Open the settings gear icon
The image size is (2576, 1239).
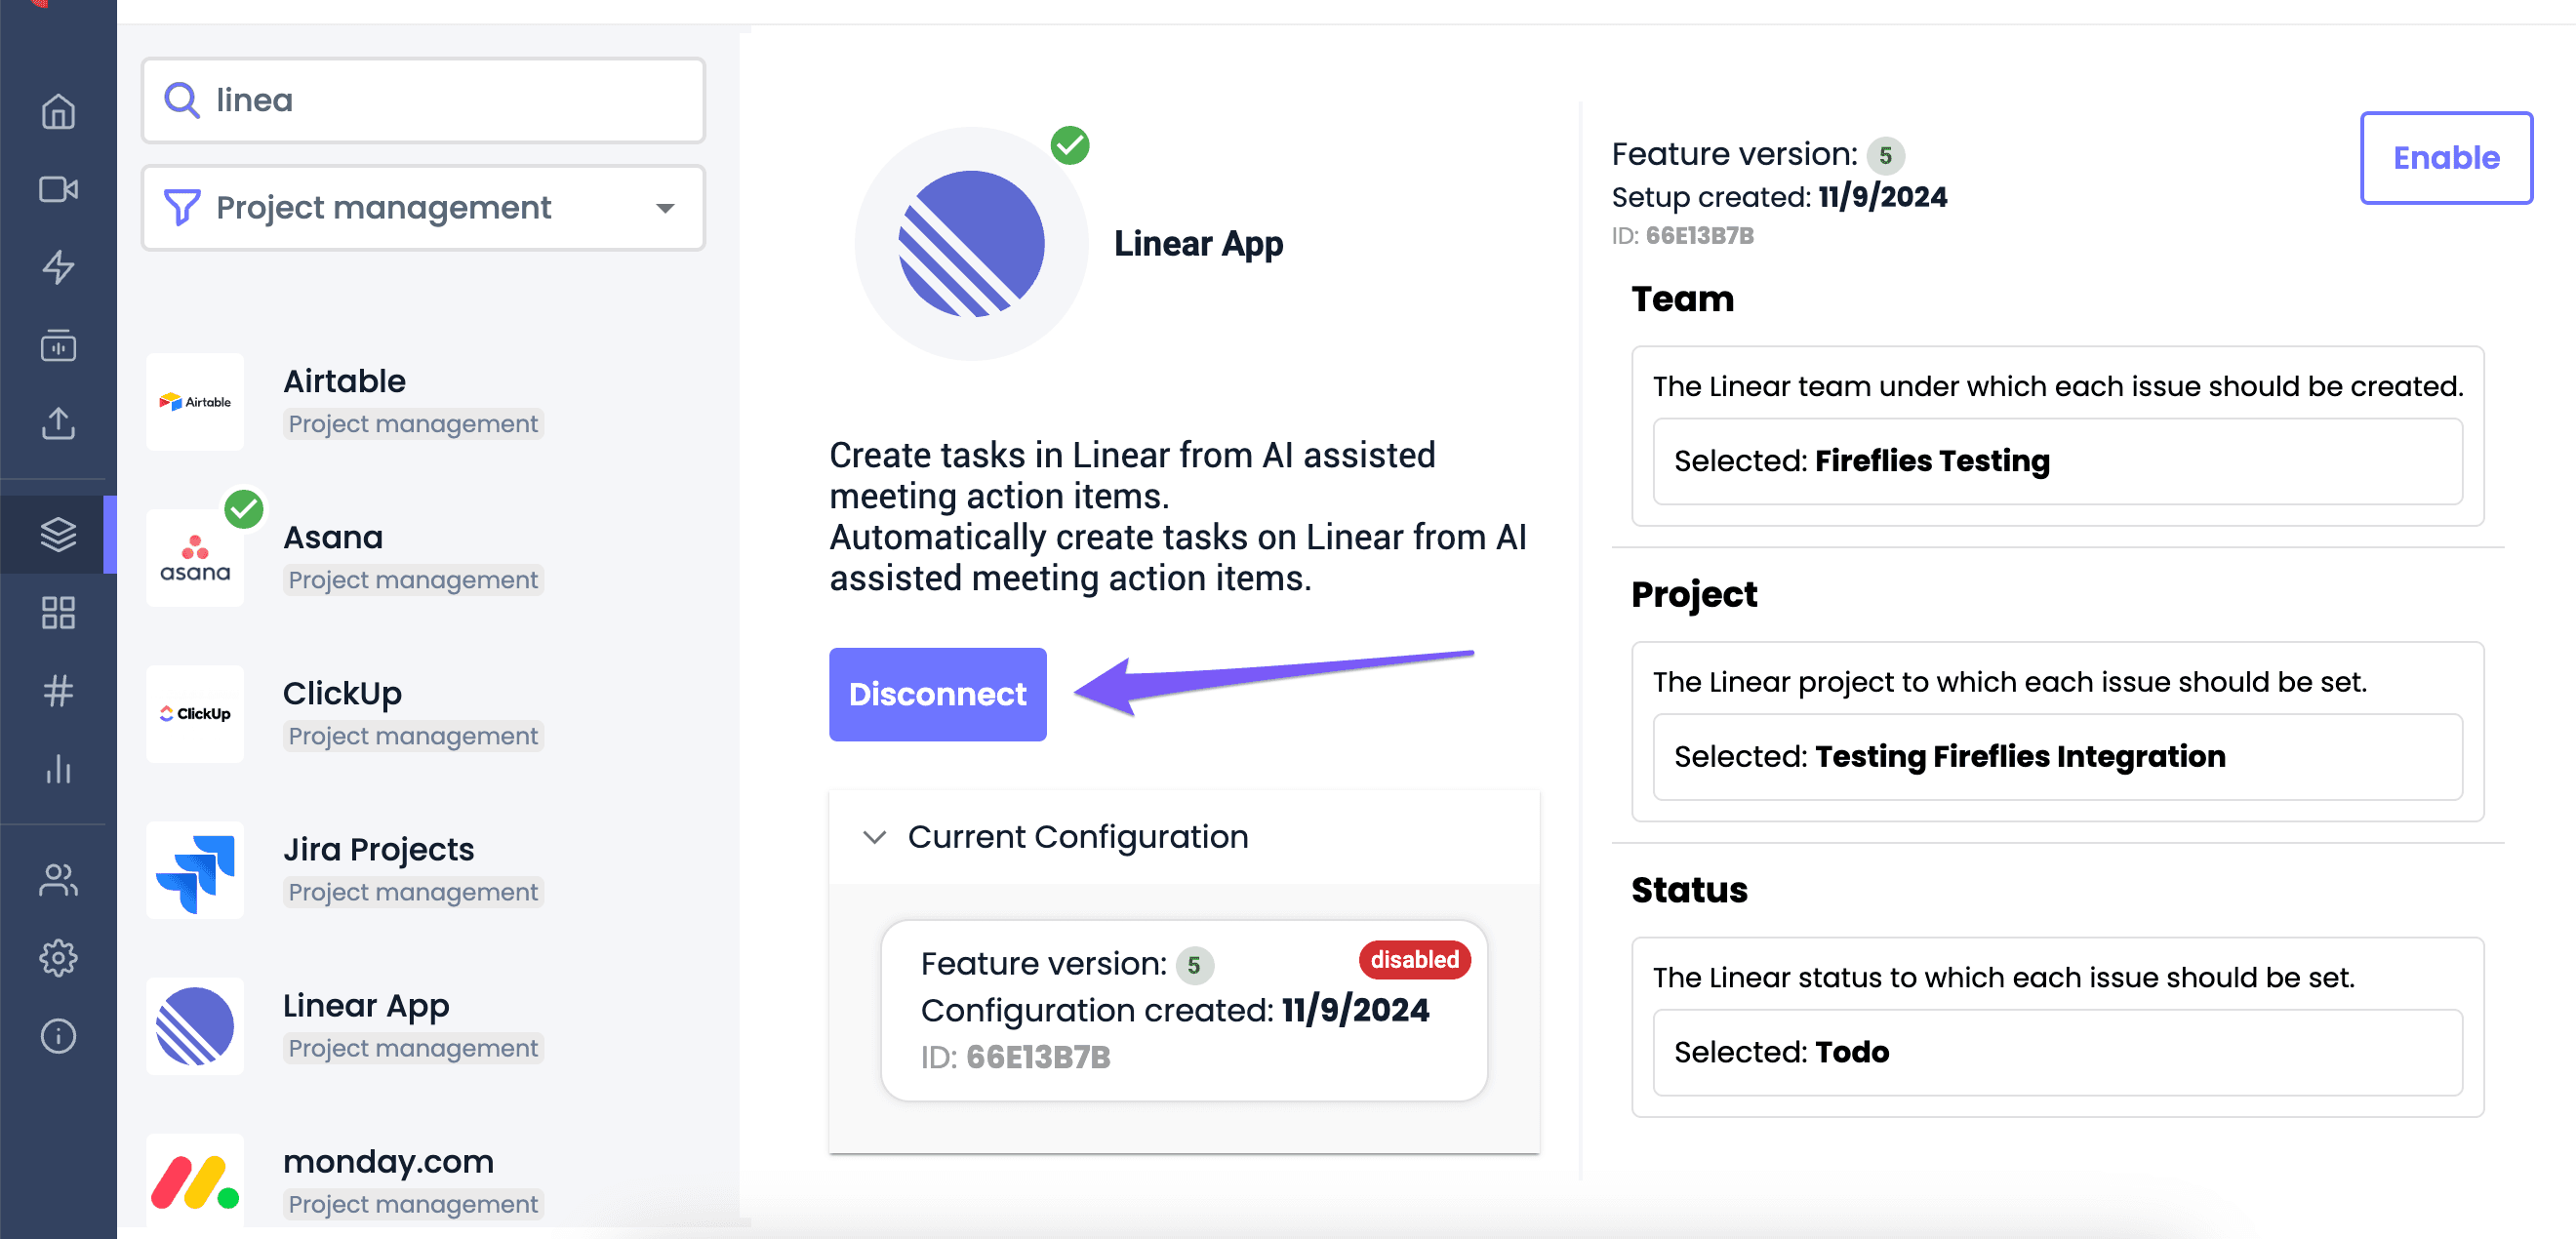click(x=58, y=958)
